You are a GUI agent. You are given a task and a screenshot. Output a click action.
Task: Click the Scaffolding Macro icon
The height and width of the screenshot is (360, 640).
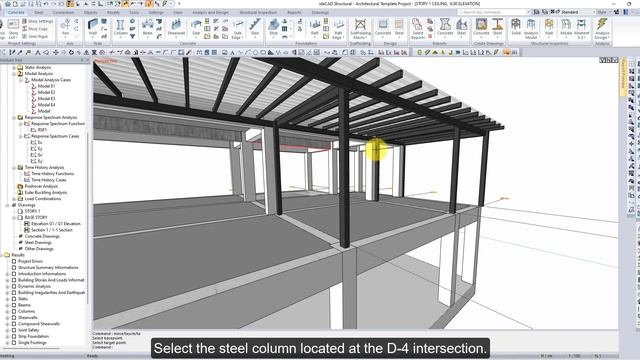(x=360, y=29)
